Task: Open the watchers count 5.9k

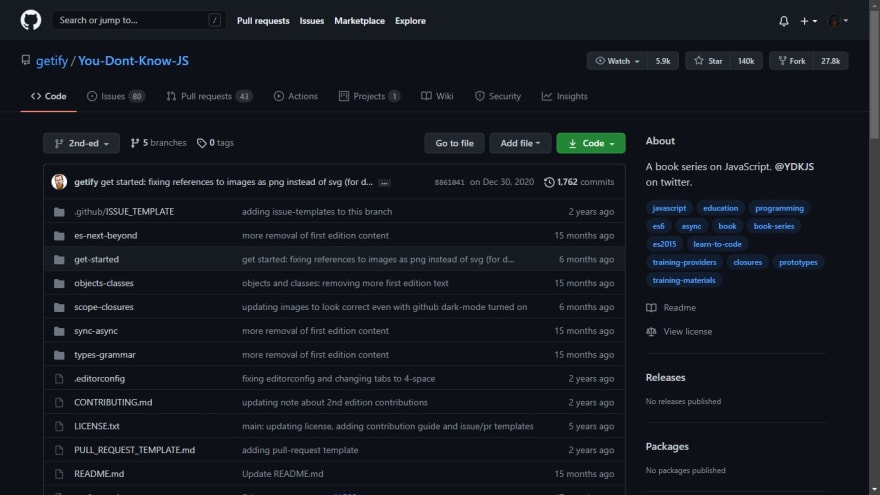Action: [663, 61]
